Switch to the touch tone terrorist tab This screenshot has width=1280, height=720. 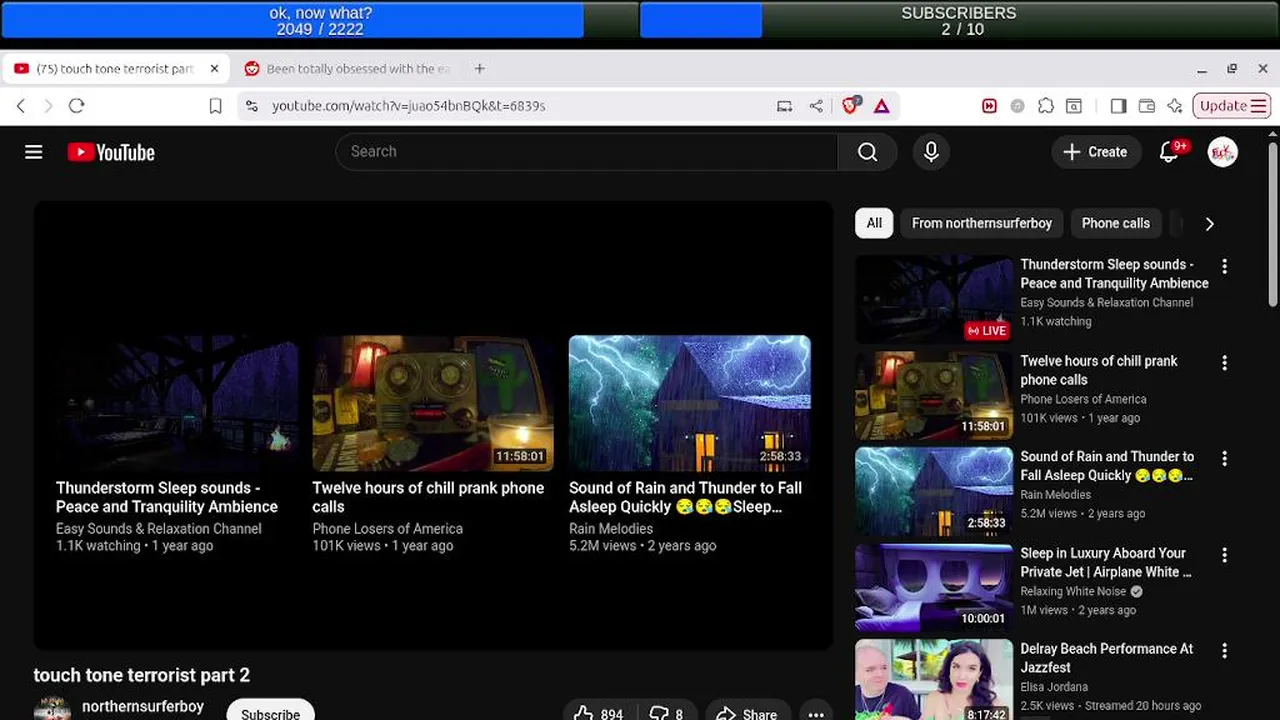[115, 69]
